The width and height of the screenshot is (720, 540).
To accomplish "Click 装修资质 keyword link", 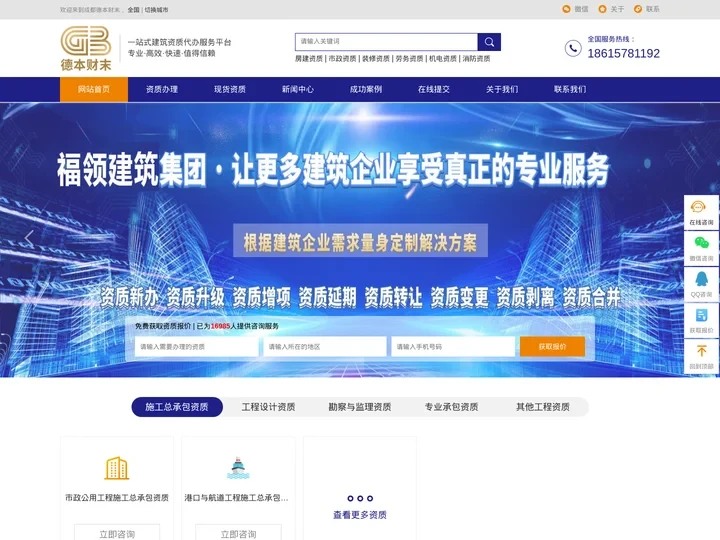I will pos(376,59).
